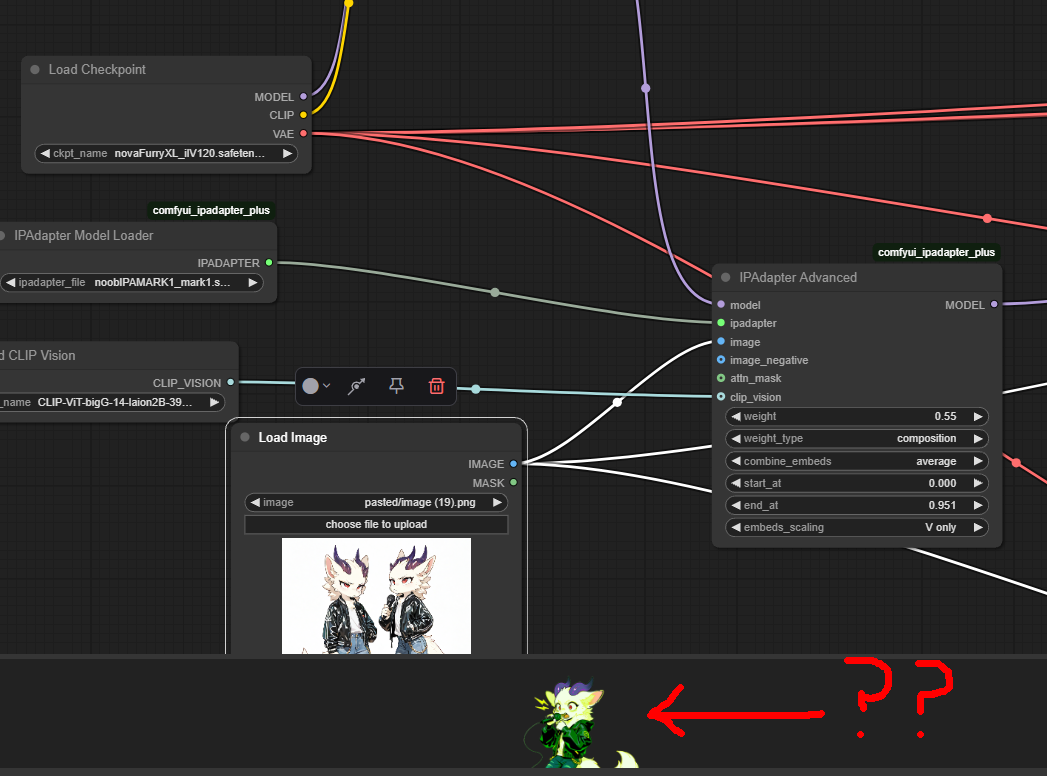Viewport: 1047px width, 776px height.
Task: Click the weight 0.55 value field
Action: [x=857, y=416]
